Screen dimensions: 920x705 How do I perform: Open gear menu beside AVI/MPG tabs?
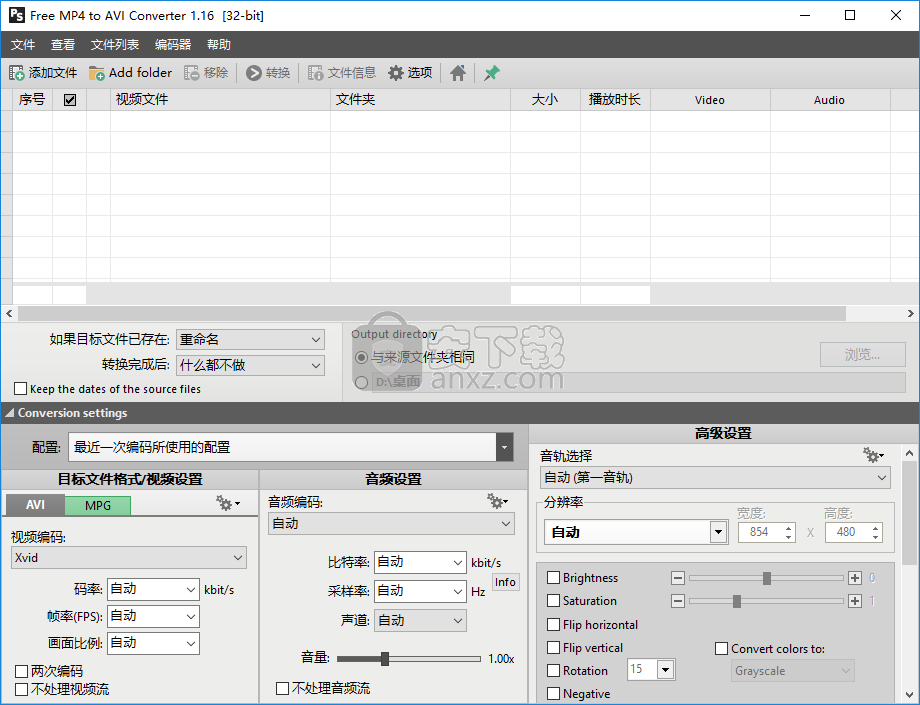pyautogui.click(x=228, y=503)
